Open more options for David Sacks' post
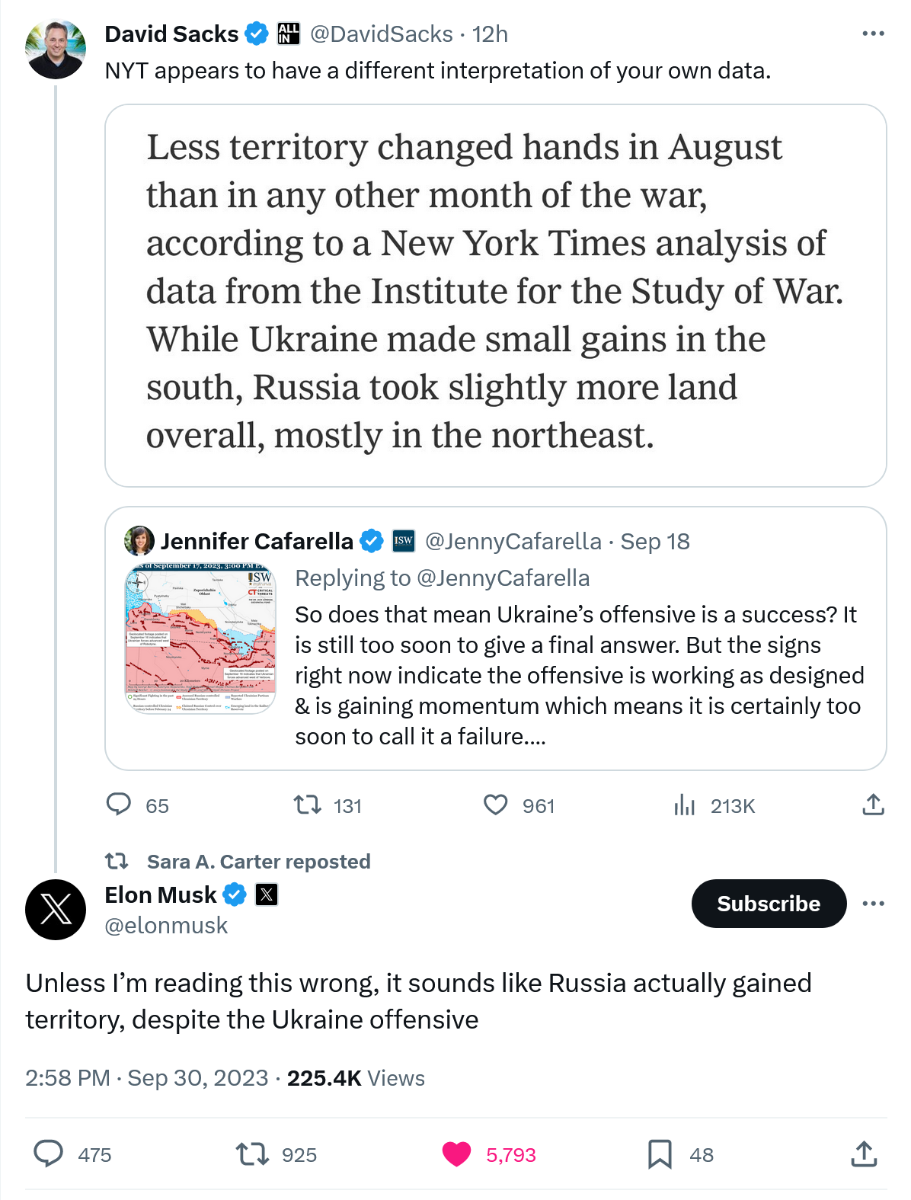The height and width of the screenshot is (1200, 911). coord(872,34)
